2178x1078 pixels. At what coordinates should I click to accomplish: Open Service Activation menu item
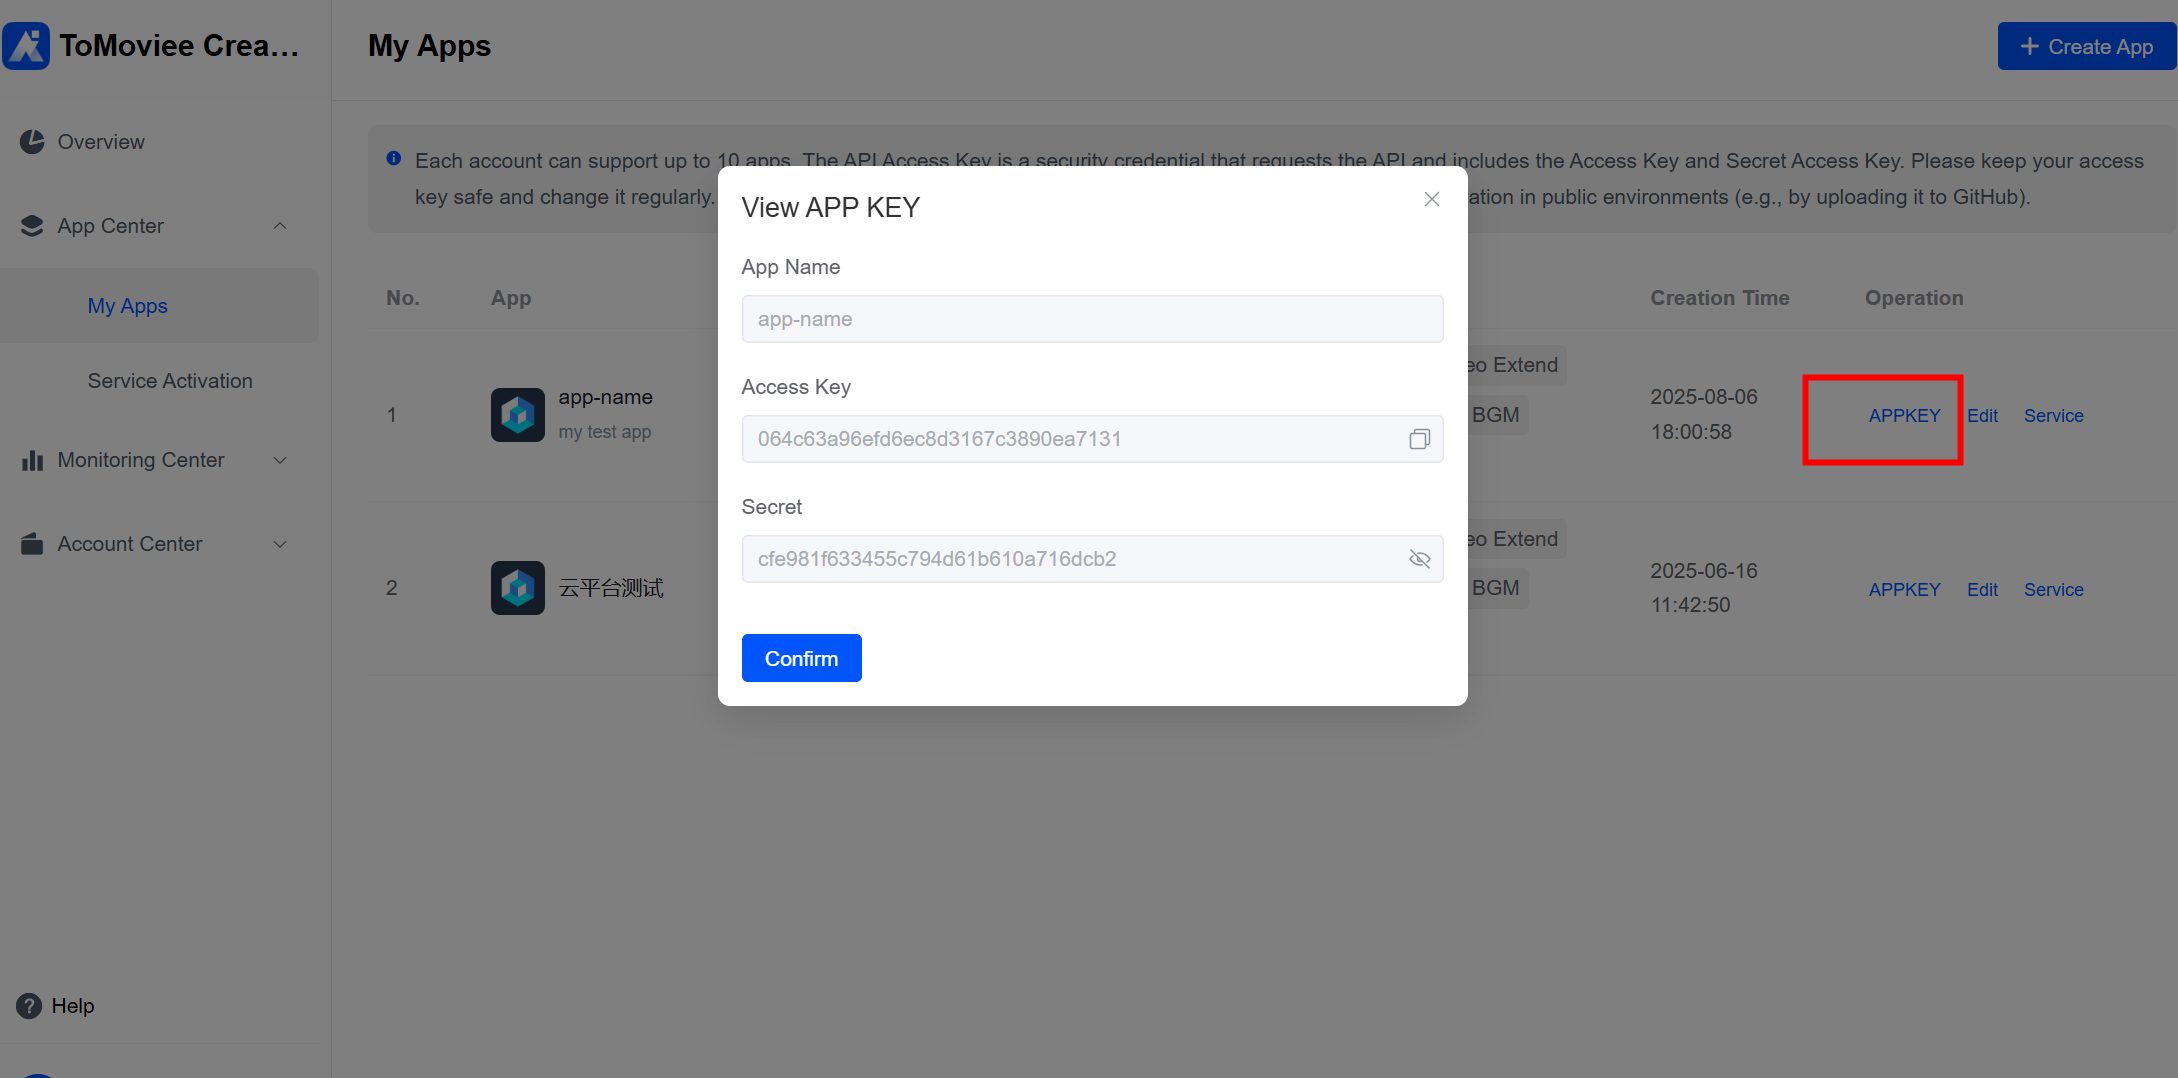[170, 381]
